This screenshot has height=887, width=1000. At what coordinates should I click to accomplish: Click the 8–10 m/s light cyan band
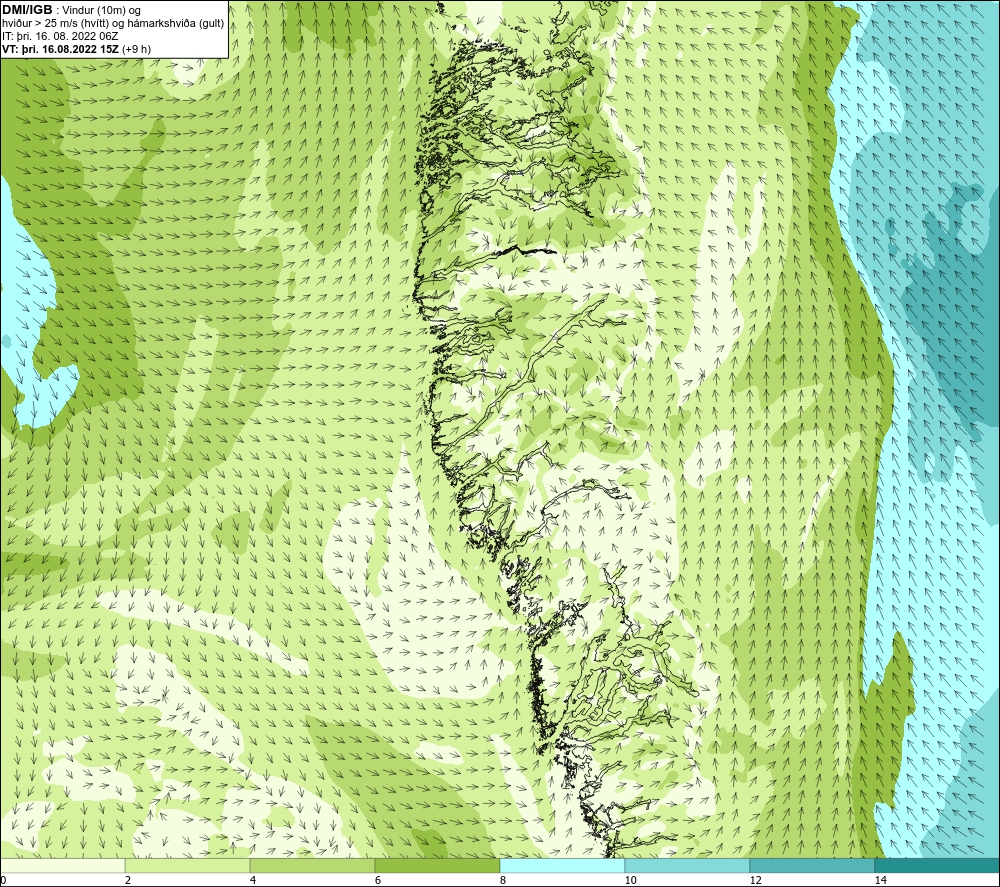562,865
